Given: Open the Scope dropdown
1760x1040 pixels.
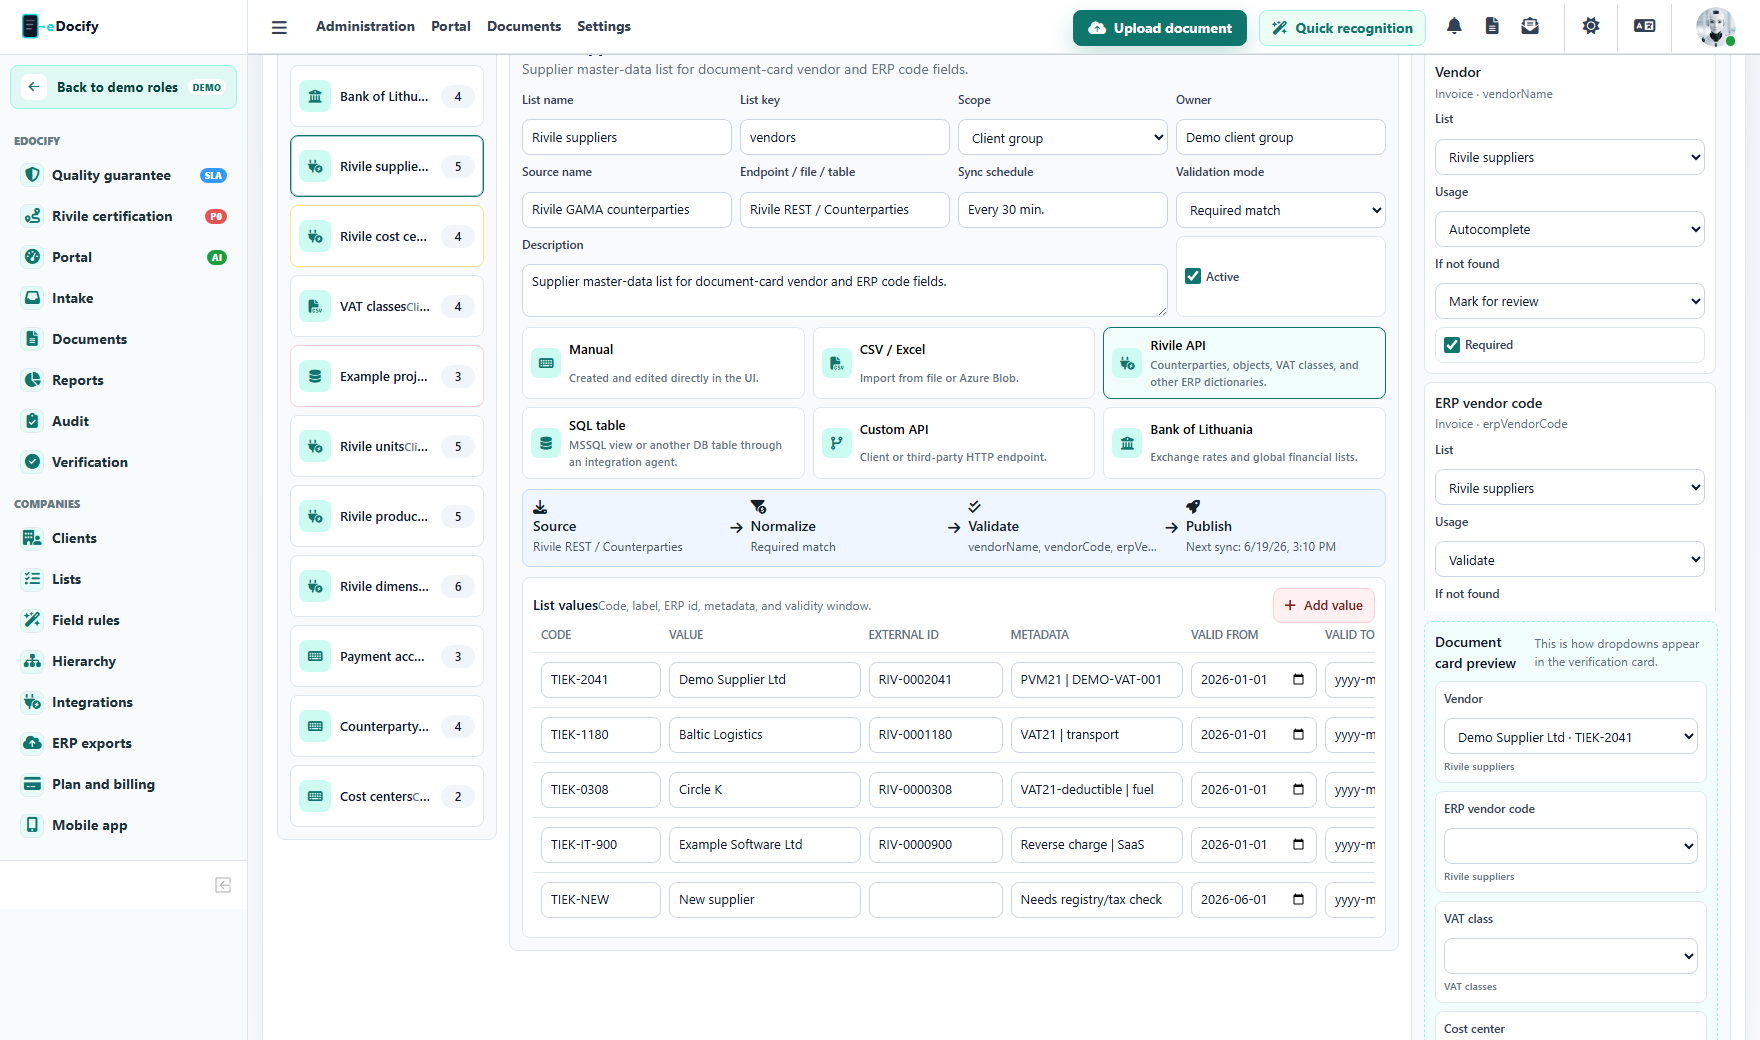Looking at the screenshot, I should (x=1063, y=138).
